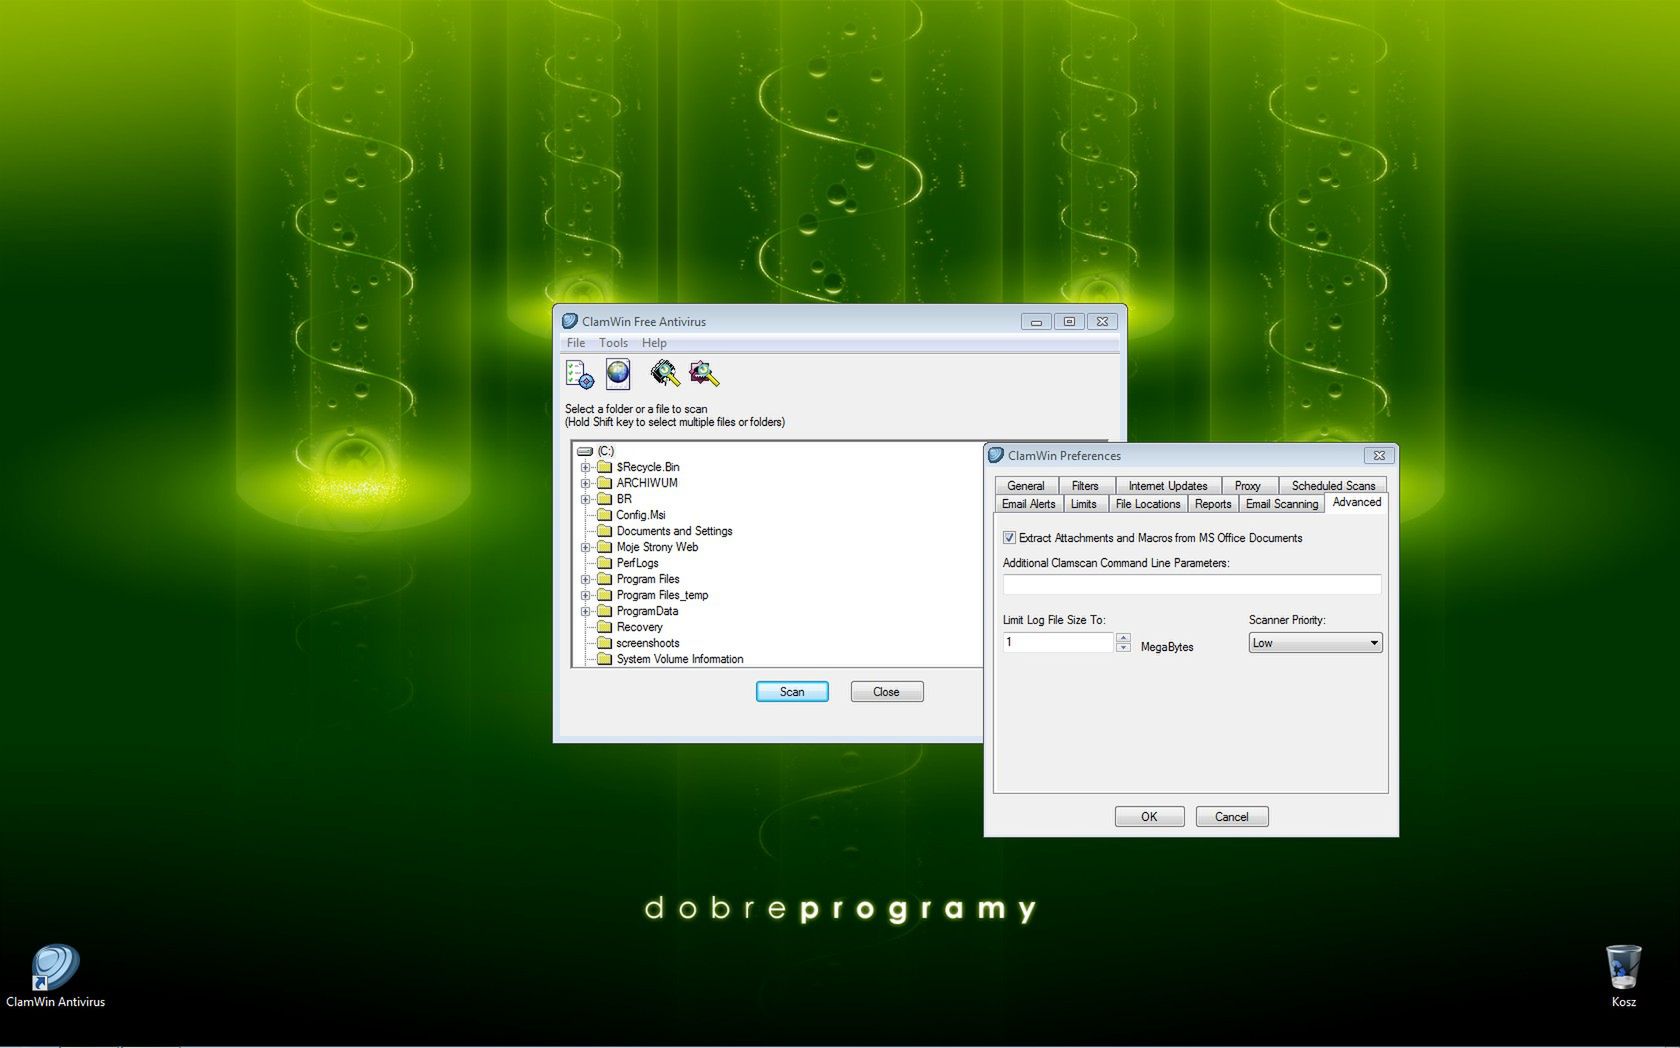Switch to the Reports tab
The height and width of the screenshot is (1048, 1680).
1213,504
